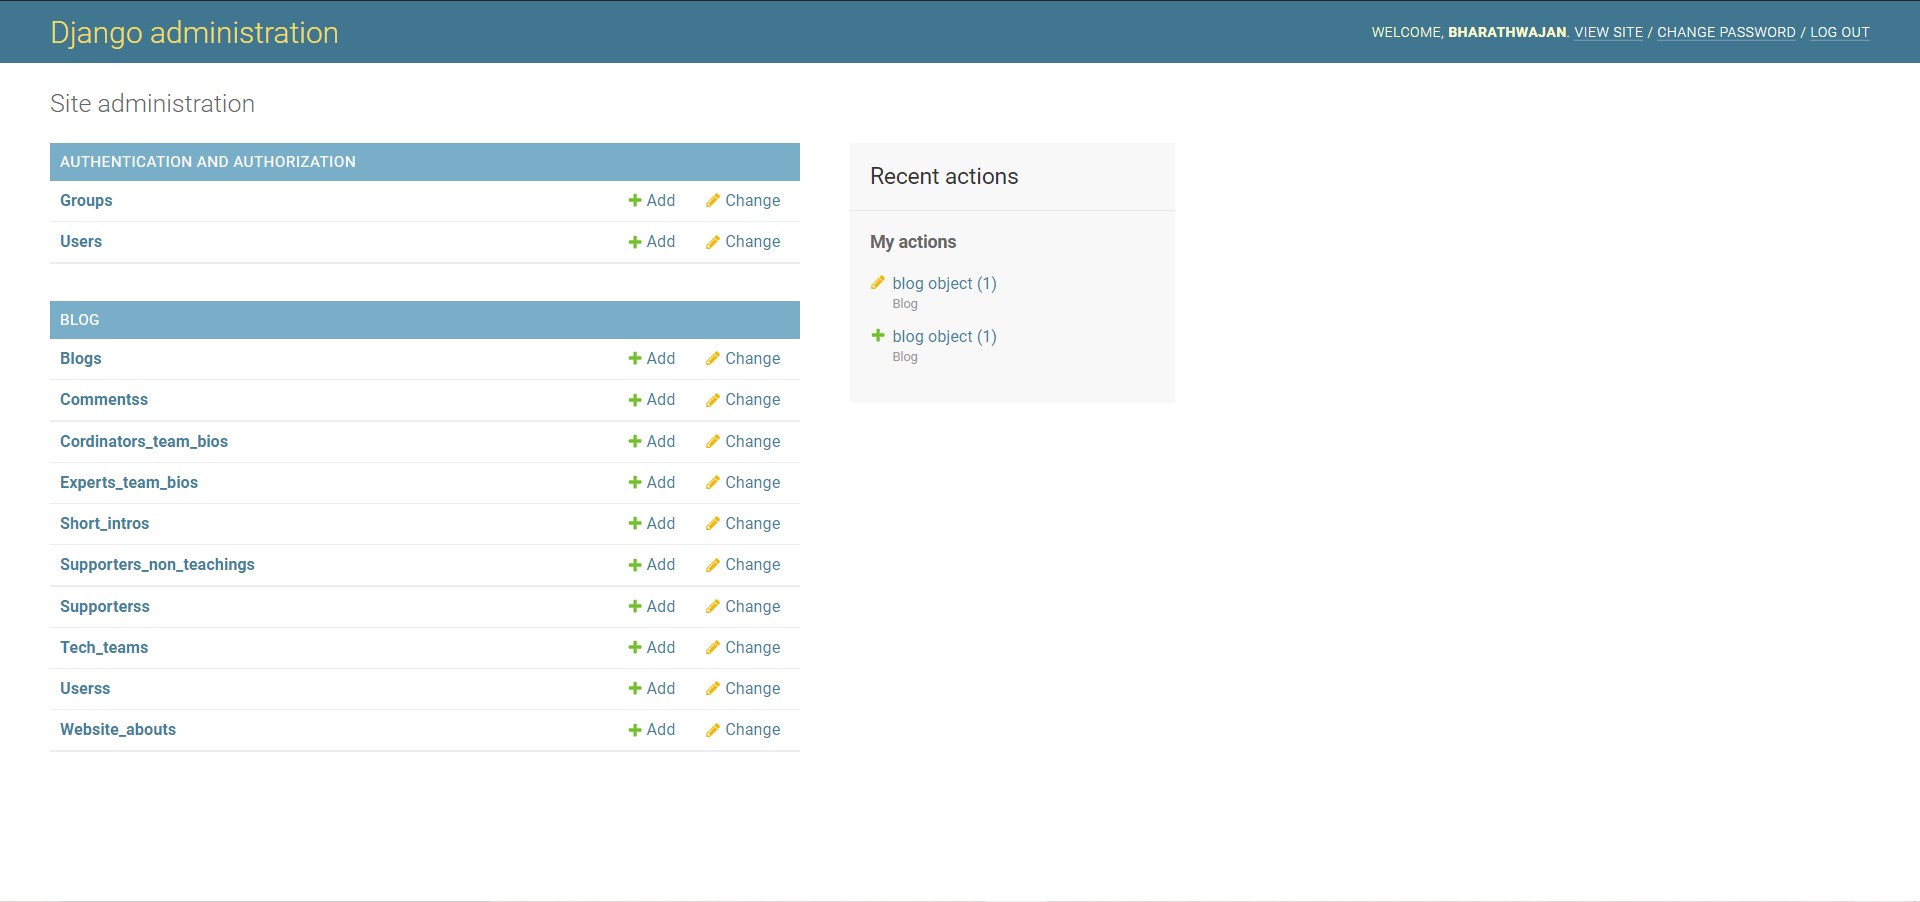Open the Users model under Authentication
The height and width of the screenshot is (902, 1920).
81,241
